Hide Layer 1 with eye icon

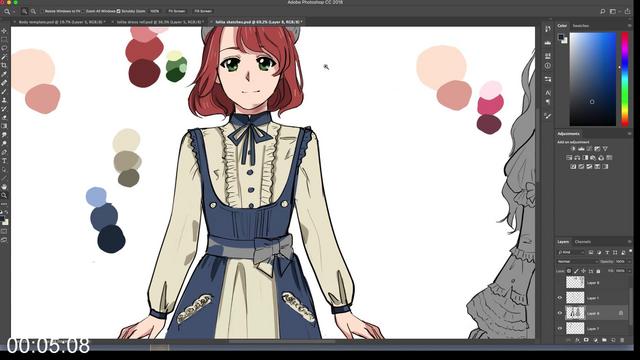[x=560, y=298]
